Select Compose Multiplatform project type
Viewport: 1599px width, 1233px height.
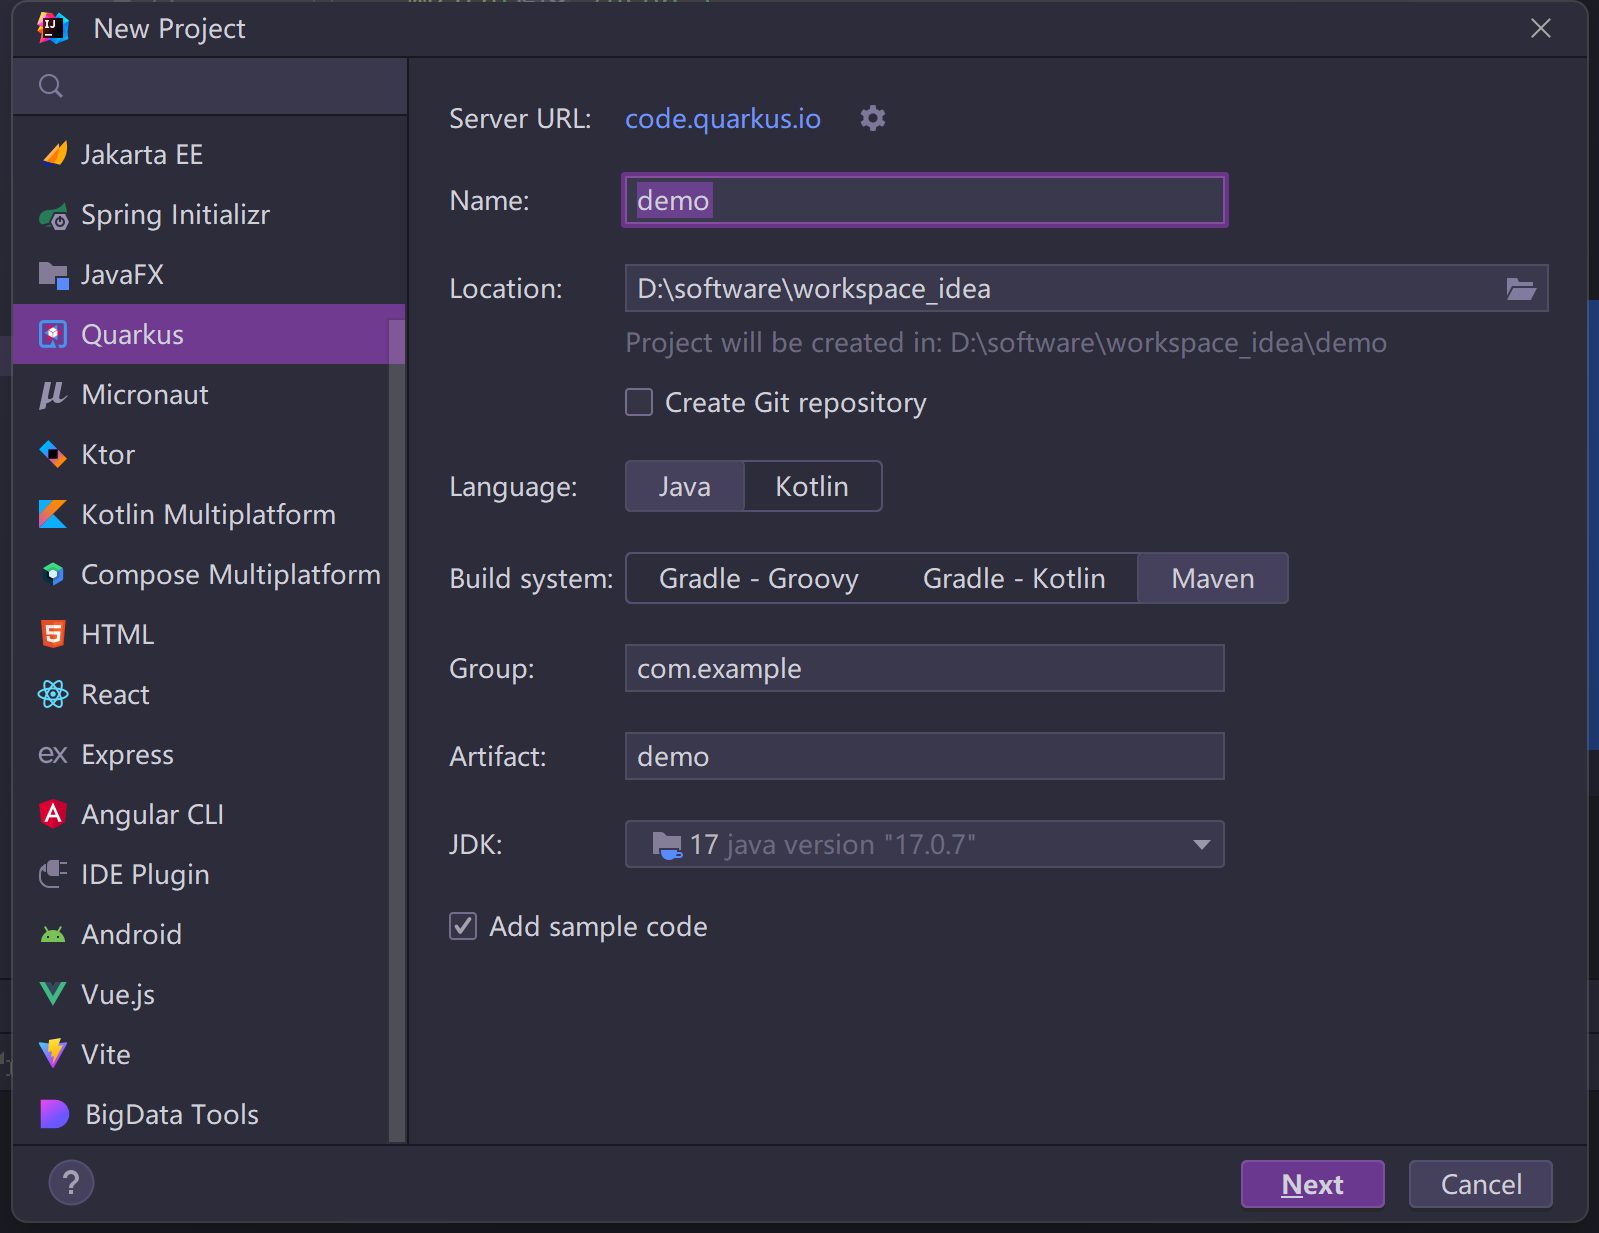click(x=200, y=574)
